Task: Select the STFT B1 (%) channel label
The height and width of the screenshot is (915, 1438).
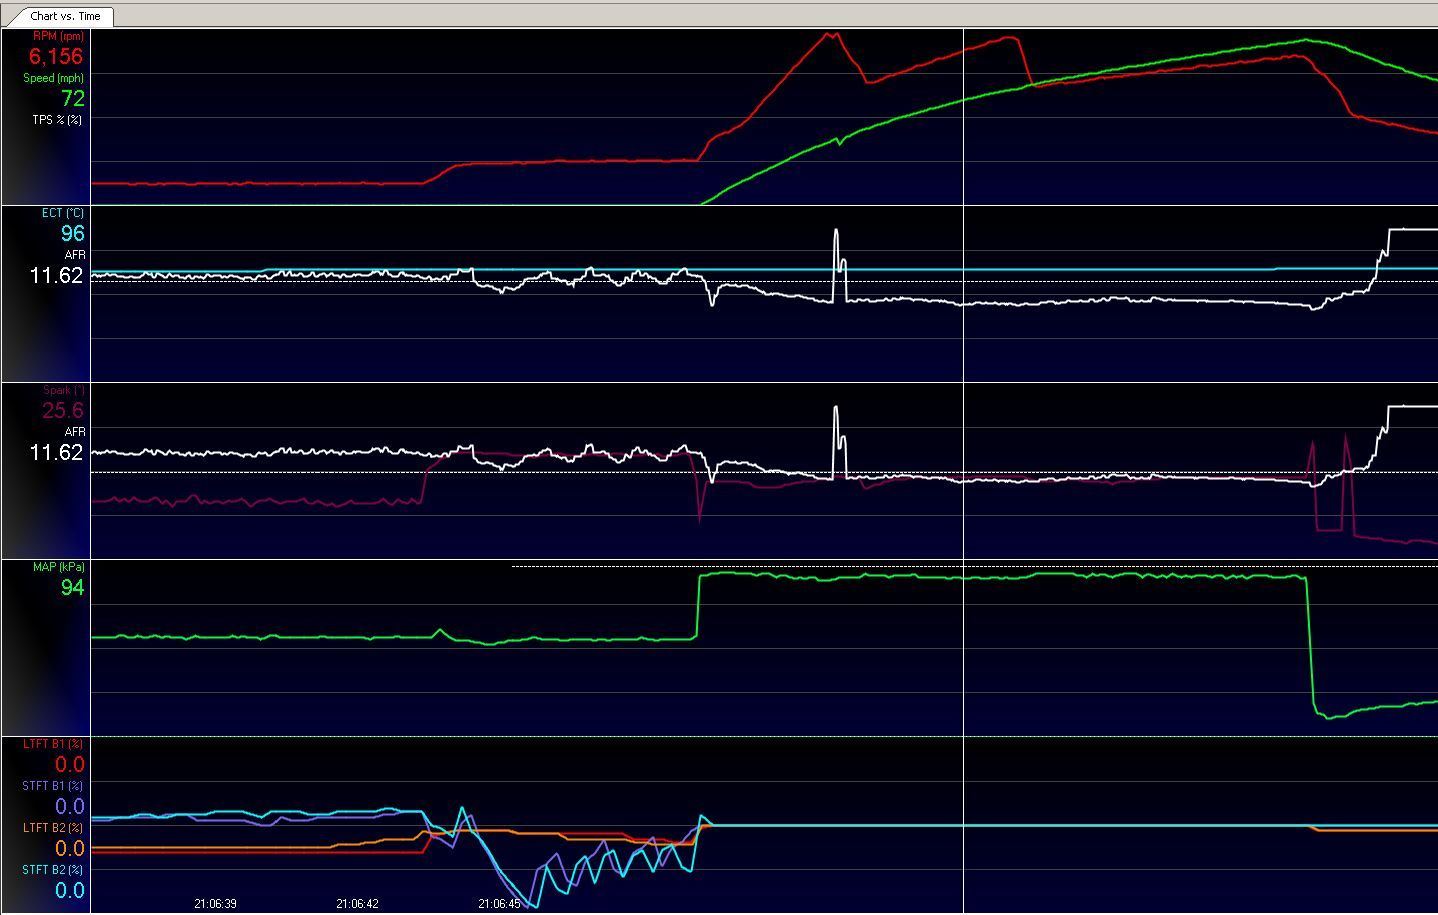Action: click(x=53, y=786)
